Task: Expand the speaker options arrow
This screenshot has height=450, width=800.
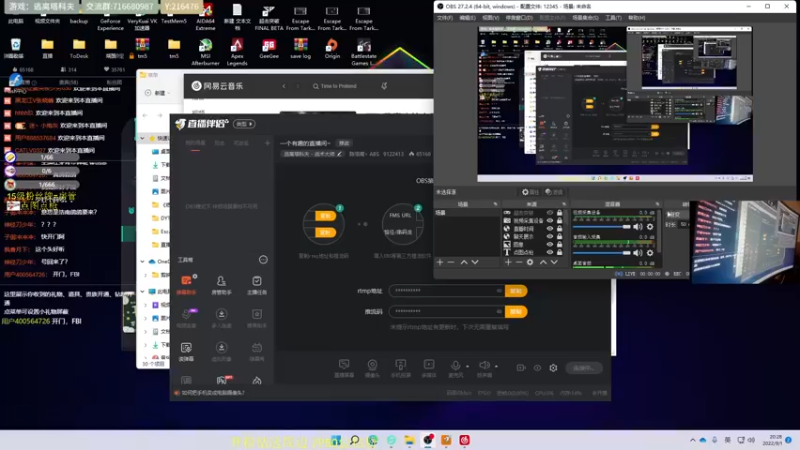Action: click(496, 366)
